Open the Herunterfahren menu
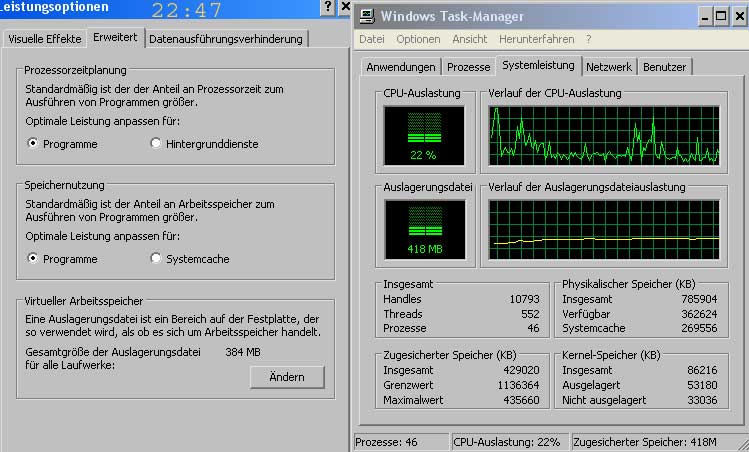The image size is (749, 452). tap(536, 39)
